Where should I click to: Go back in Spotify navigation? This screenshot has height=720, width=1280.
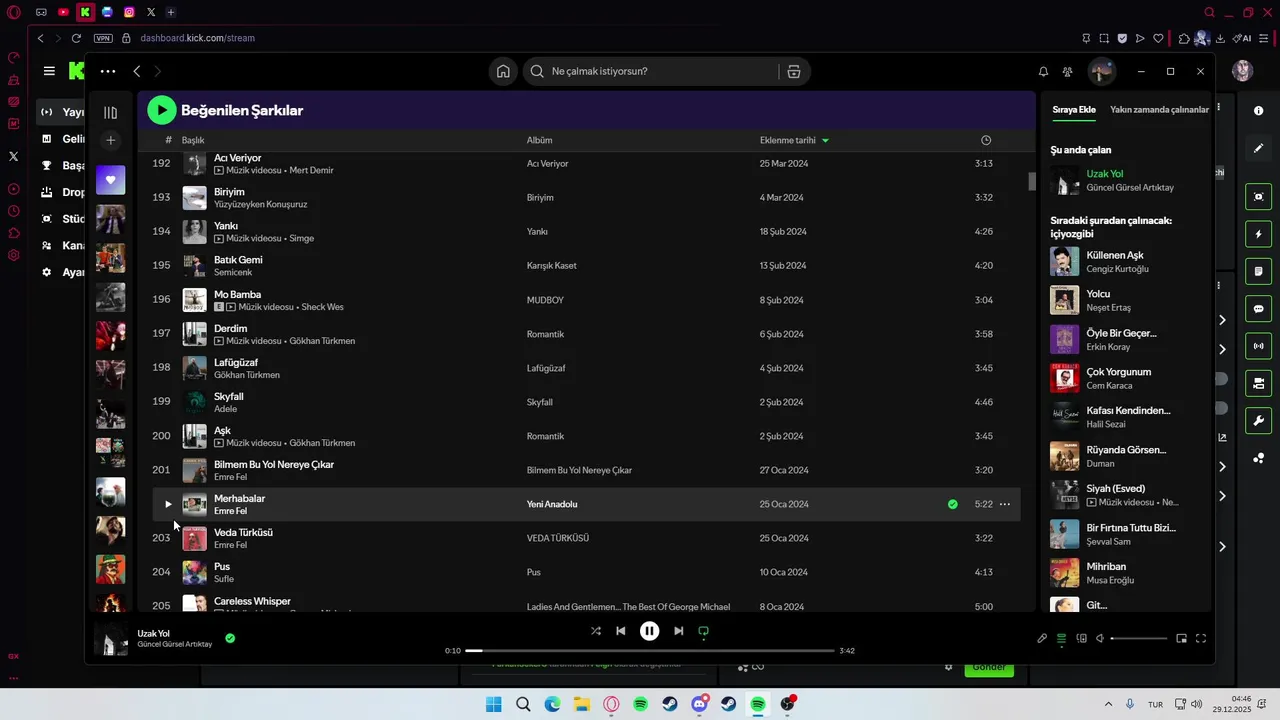137,71
